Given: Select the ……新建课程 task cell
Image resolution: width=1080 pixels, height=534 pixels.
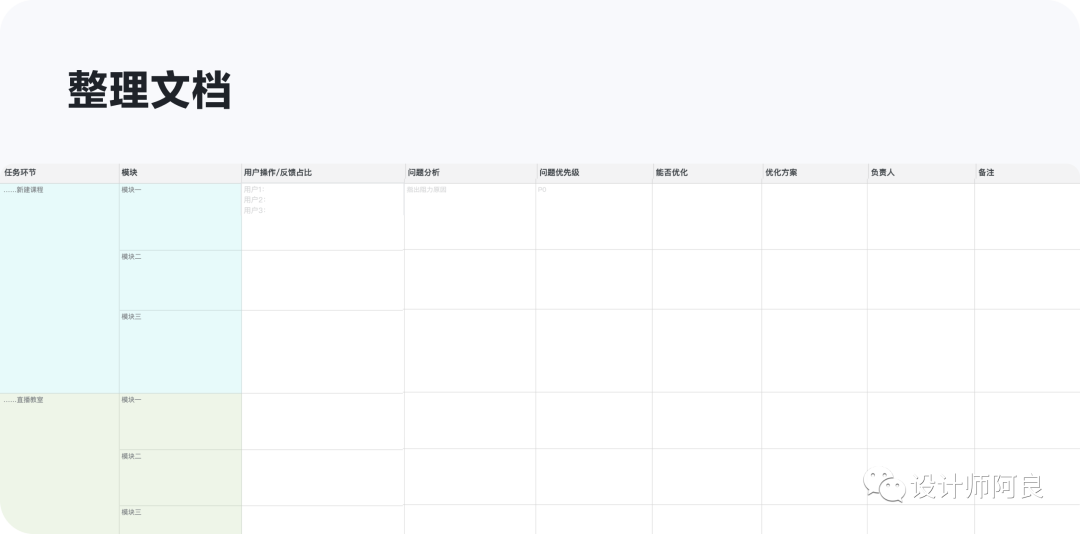Looking at the screenshot, I should [59, 288].
